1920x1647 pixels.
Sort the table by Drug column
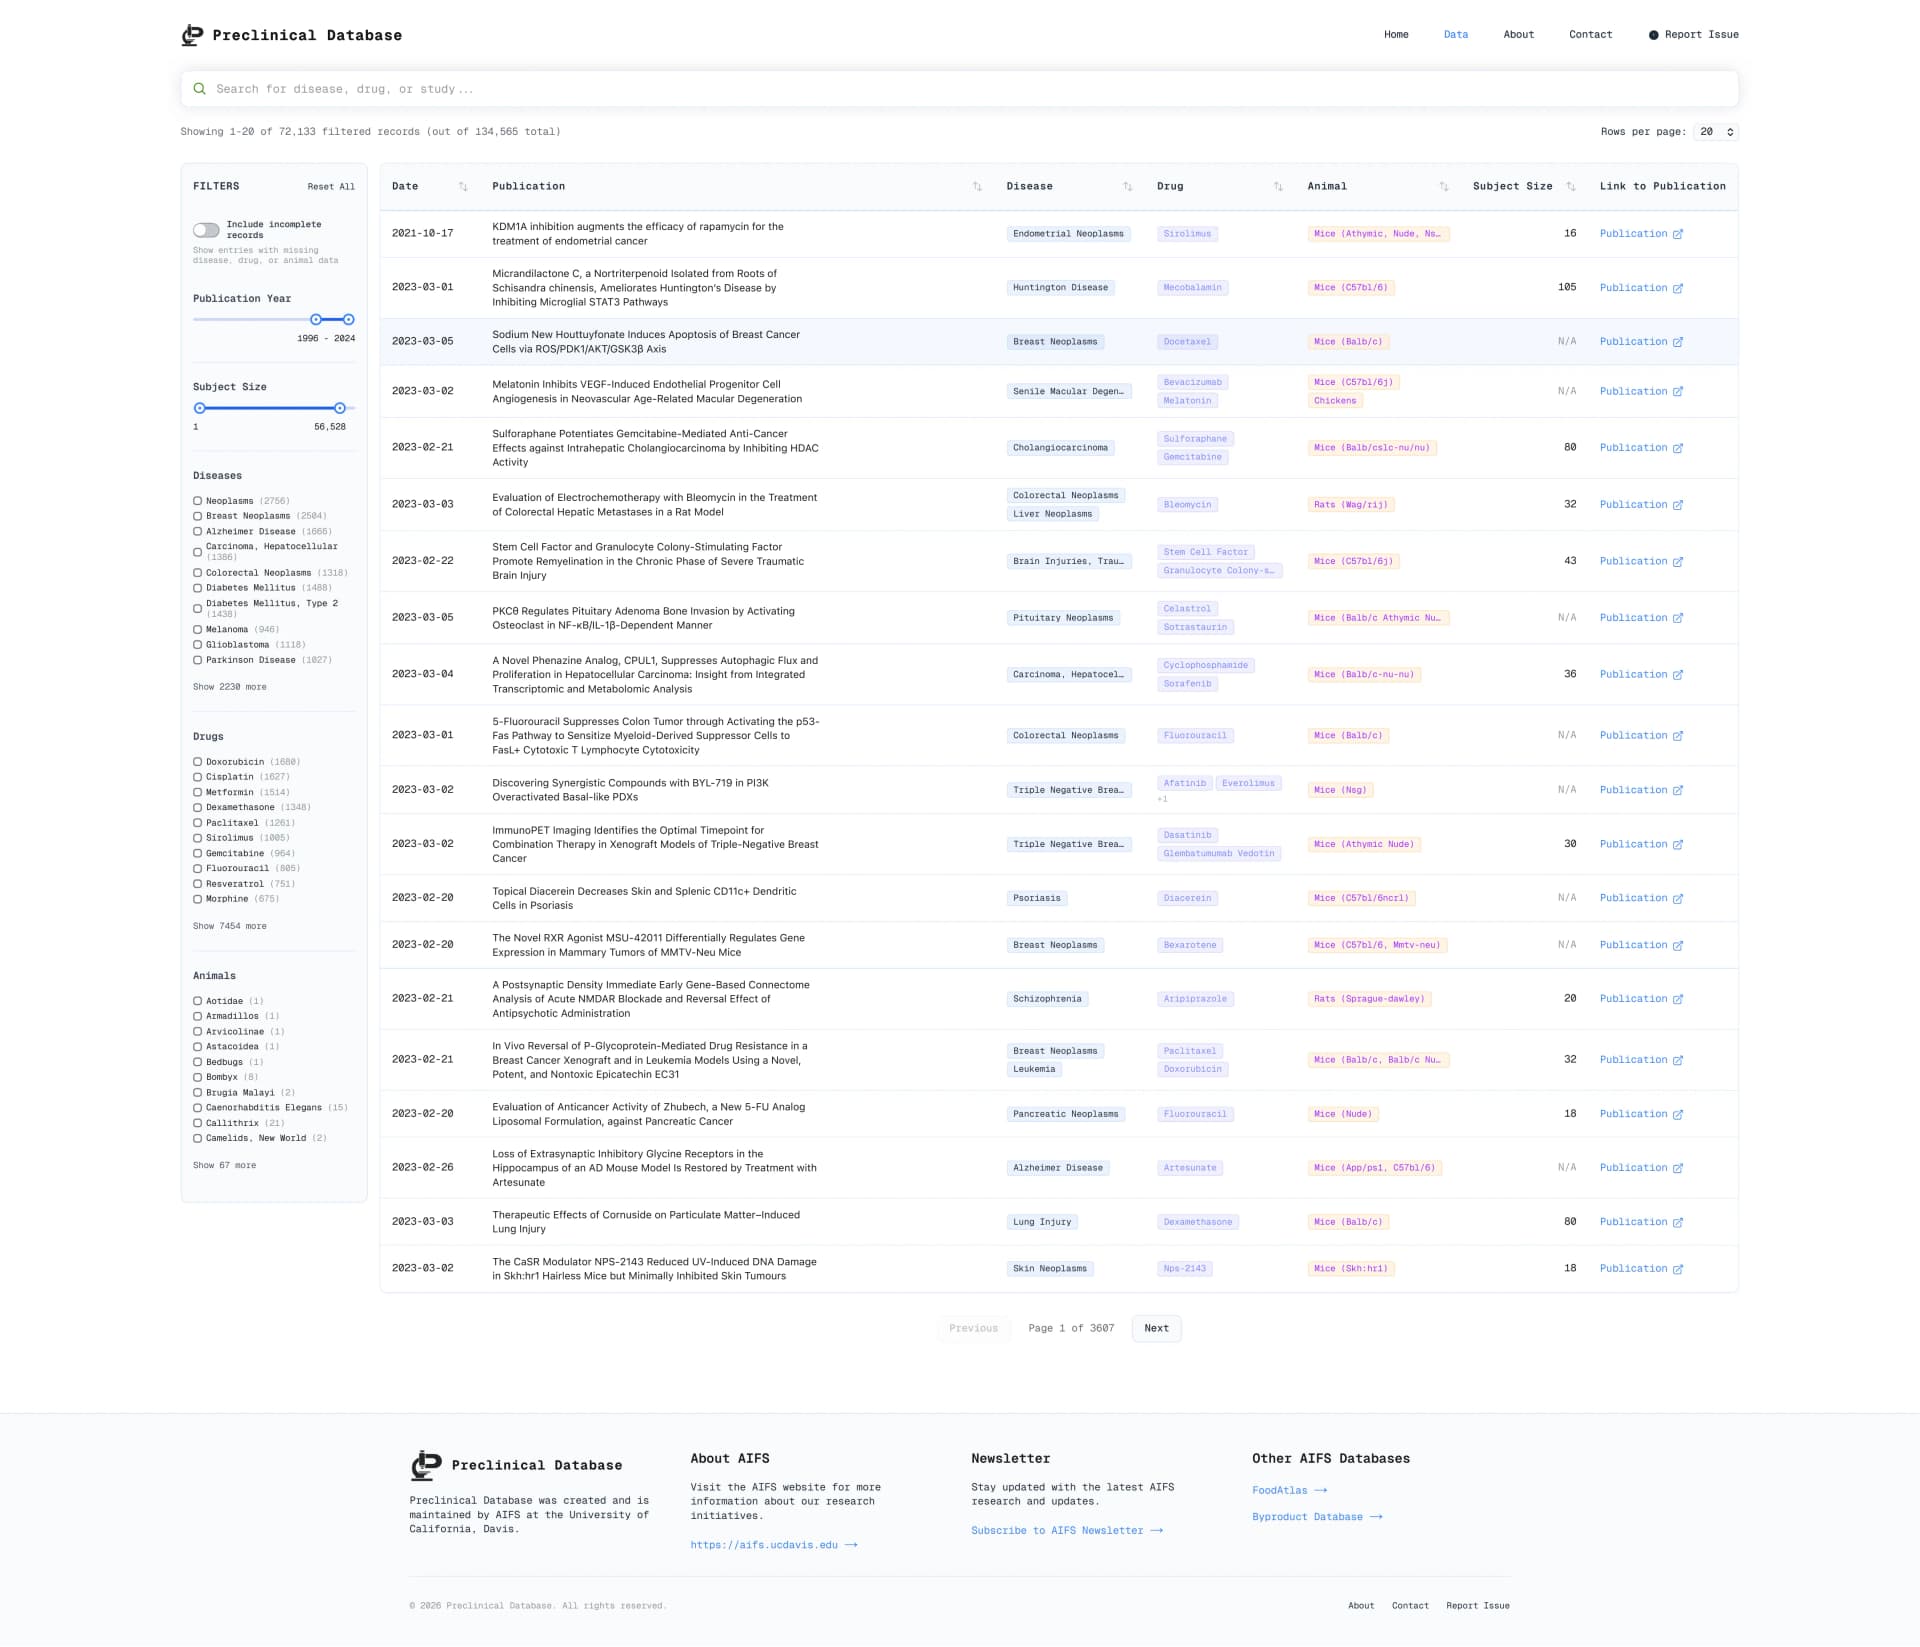point(1277,185)
